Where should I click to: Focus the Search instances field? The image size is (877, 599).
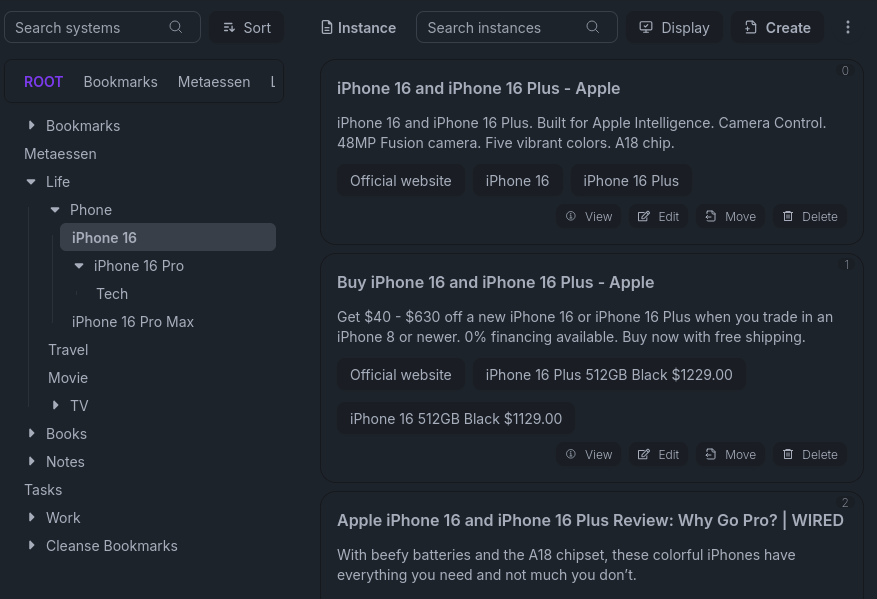(500, 27)
